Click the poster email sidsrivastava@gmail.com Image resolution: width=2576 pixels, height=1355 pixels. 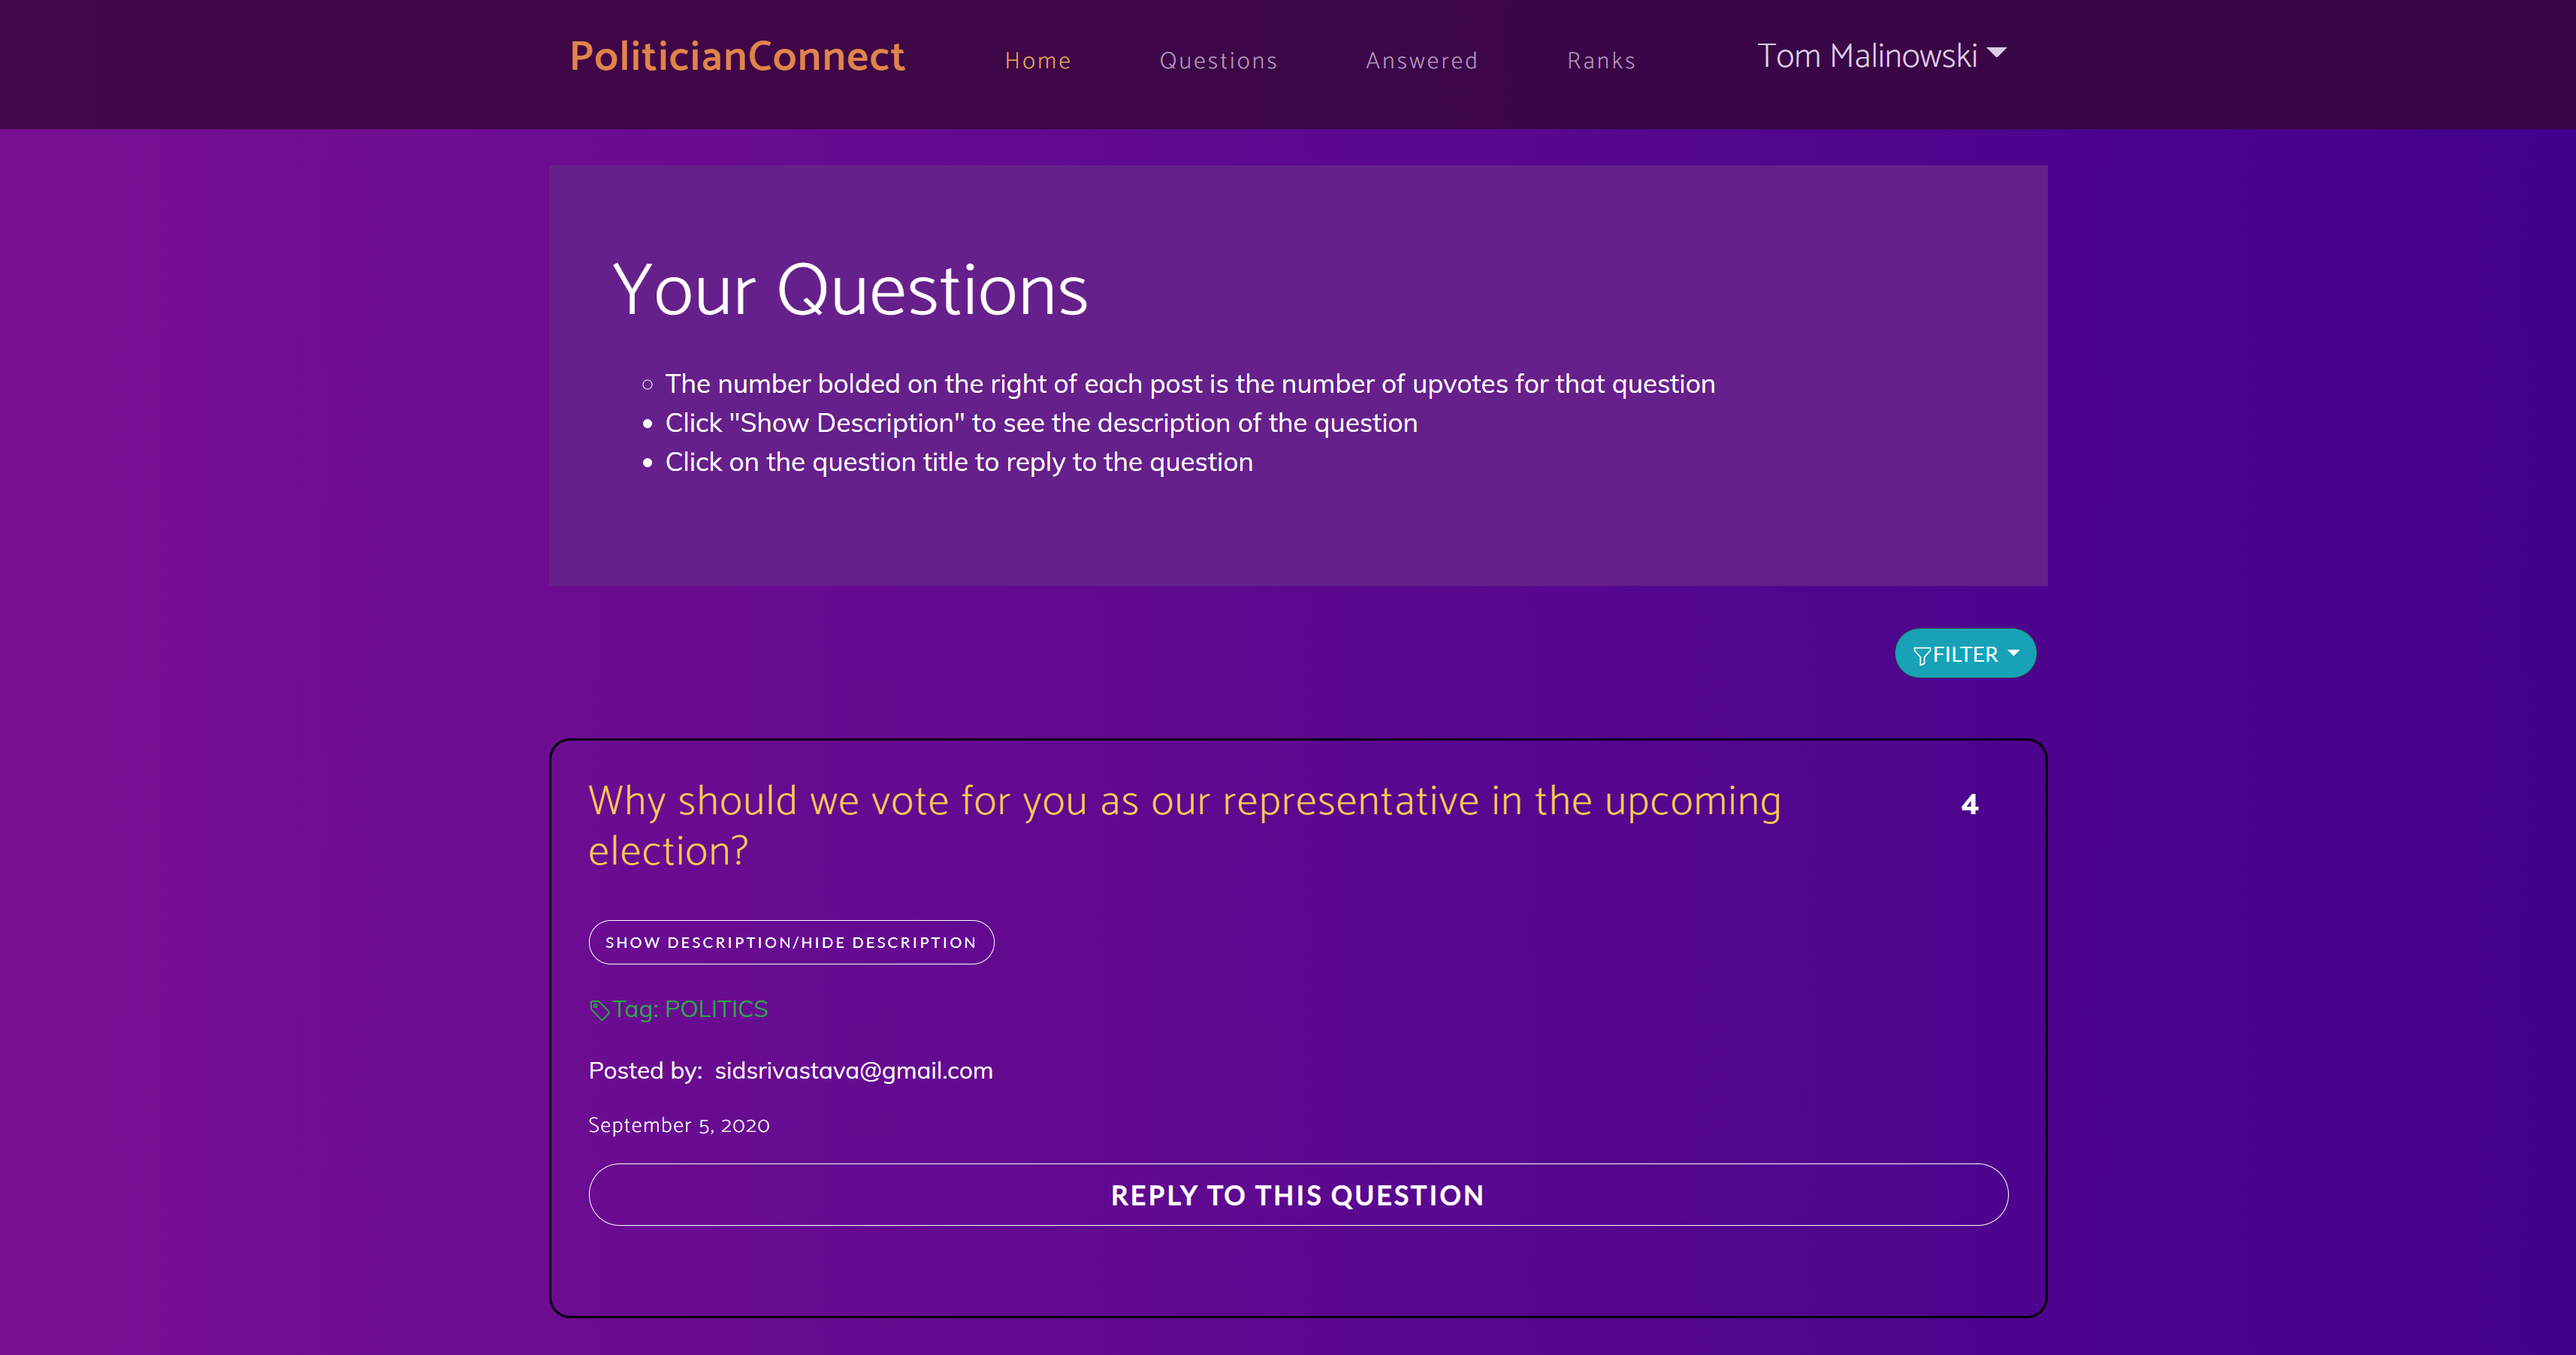pyautogui.click(x=853, y=1070)
